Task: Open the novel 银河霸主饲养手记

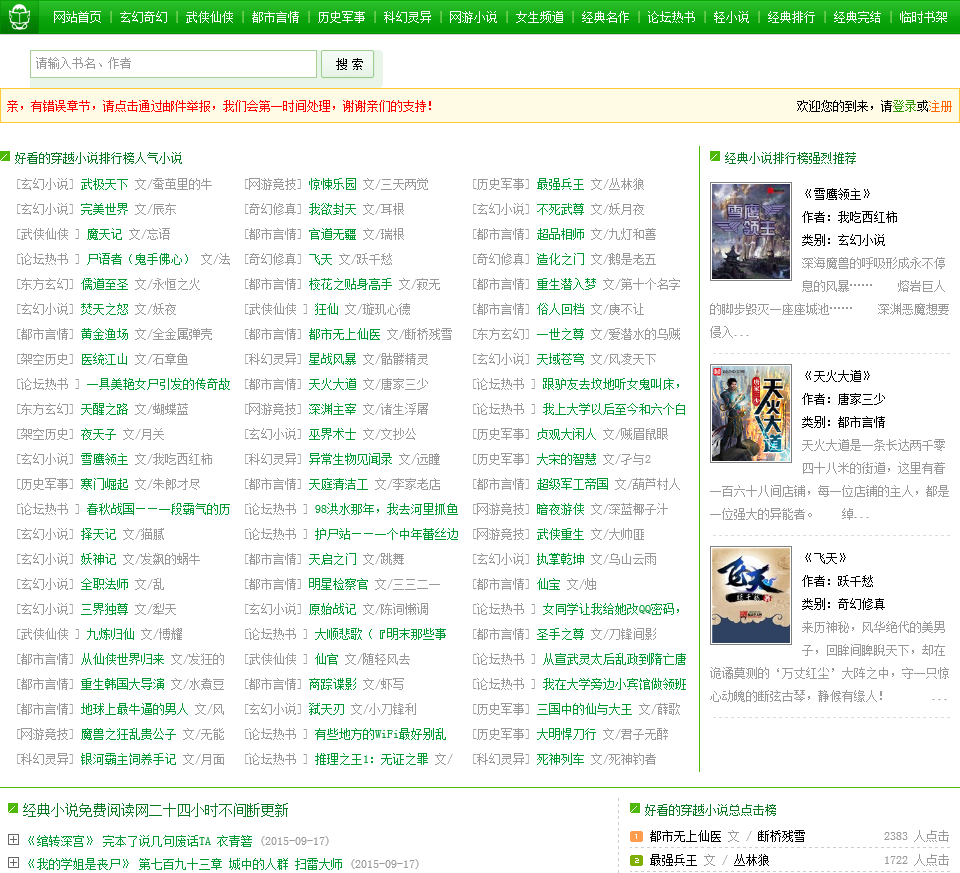Action: [128, 759]
